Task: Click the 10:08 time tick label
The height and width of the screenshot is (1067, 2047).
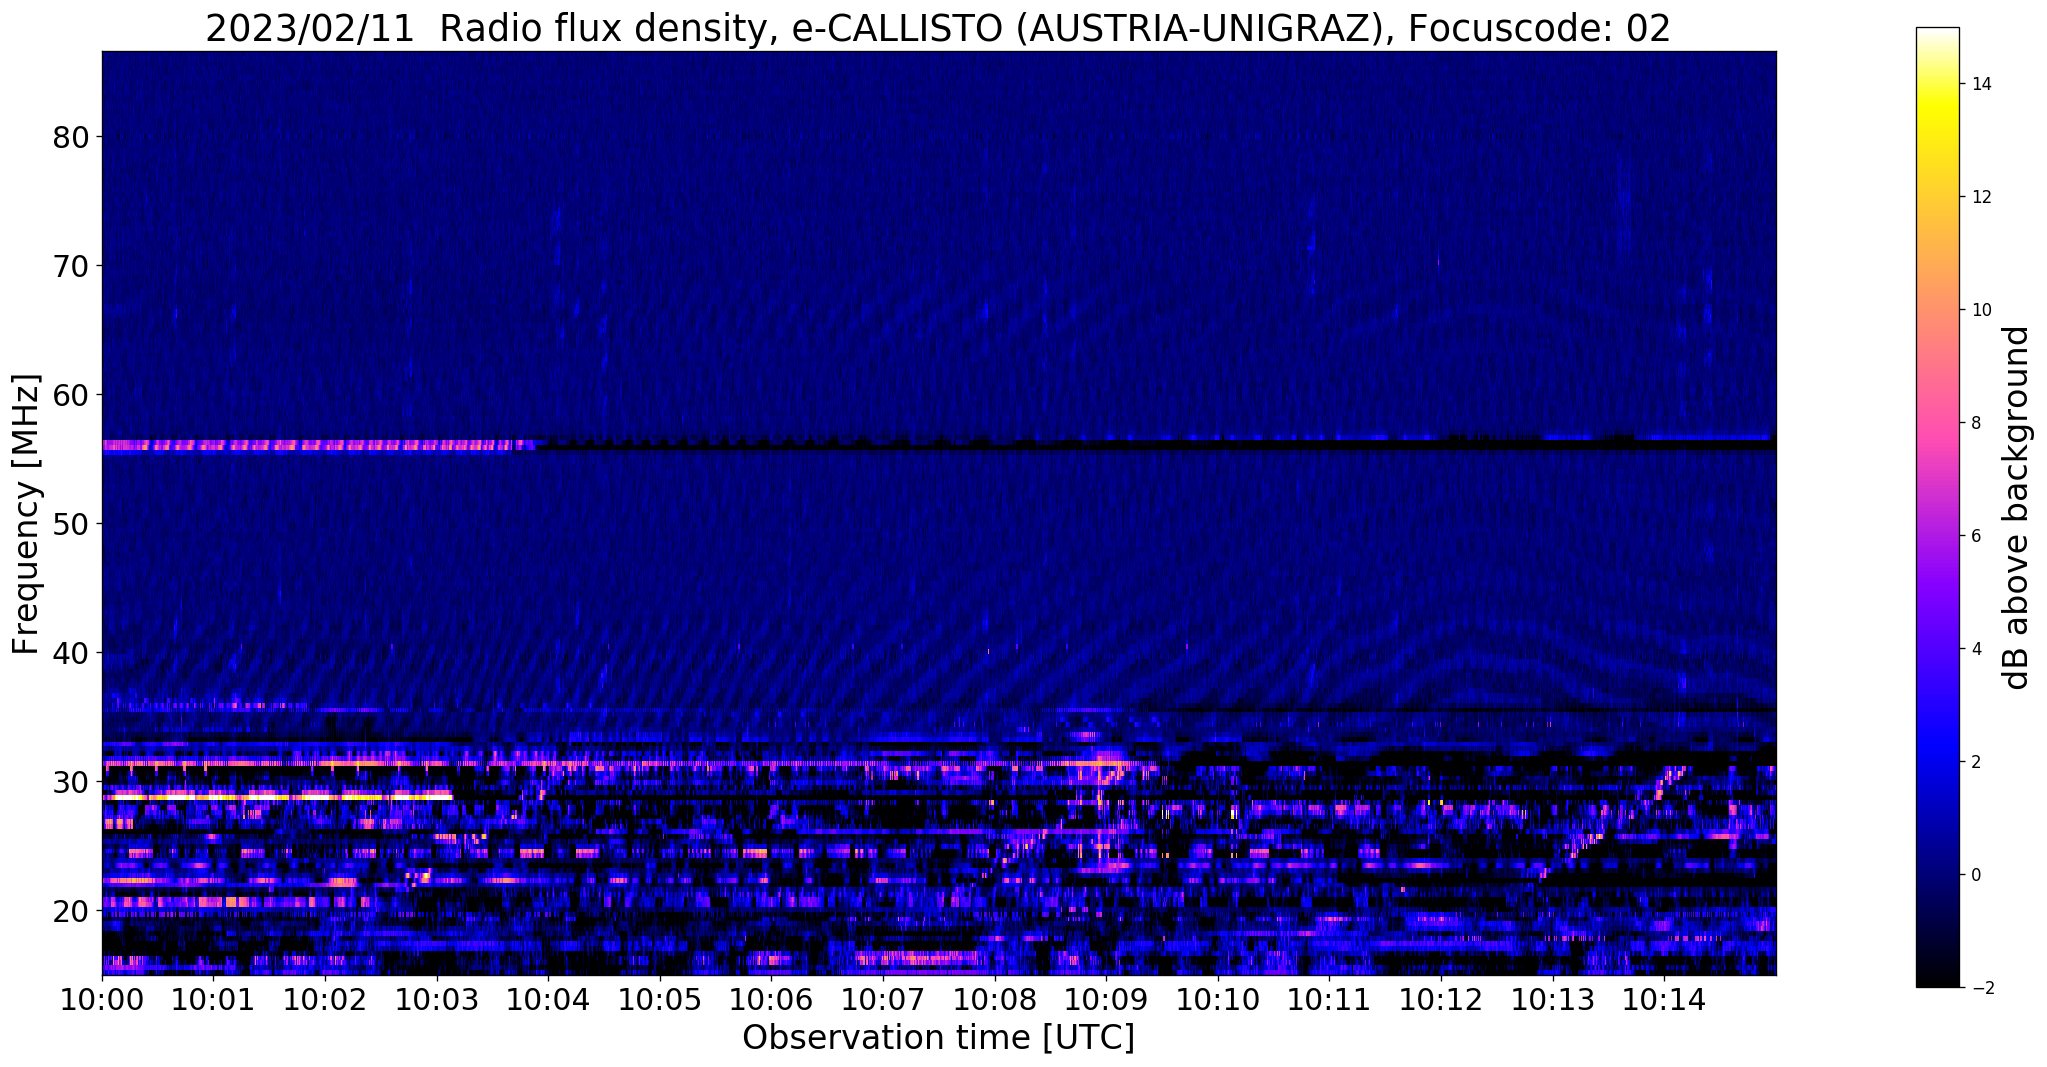Action: (994, 1000)
